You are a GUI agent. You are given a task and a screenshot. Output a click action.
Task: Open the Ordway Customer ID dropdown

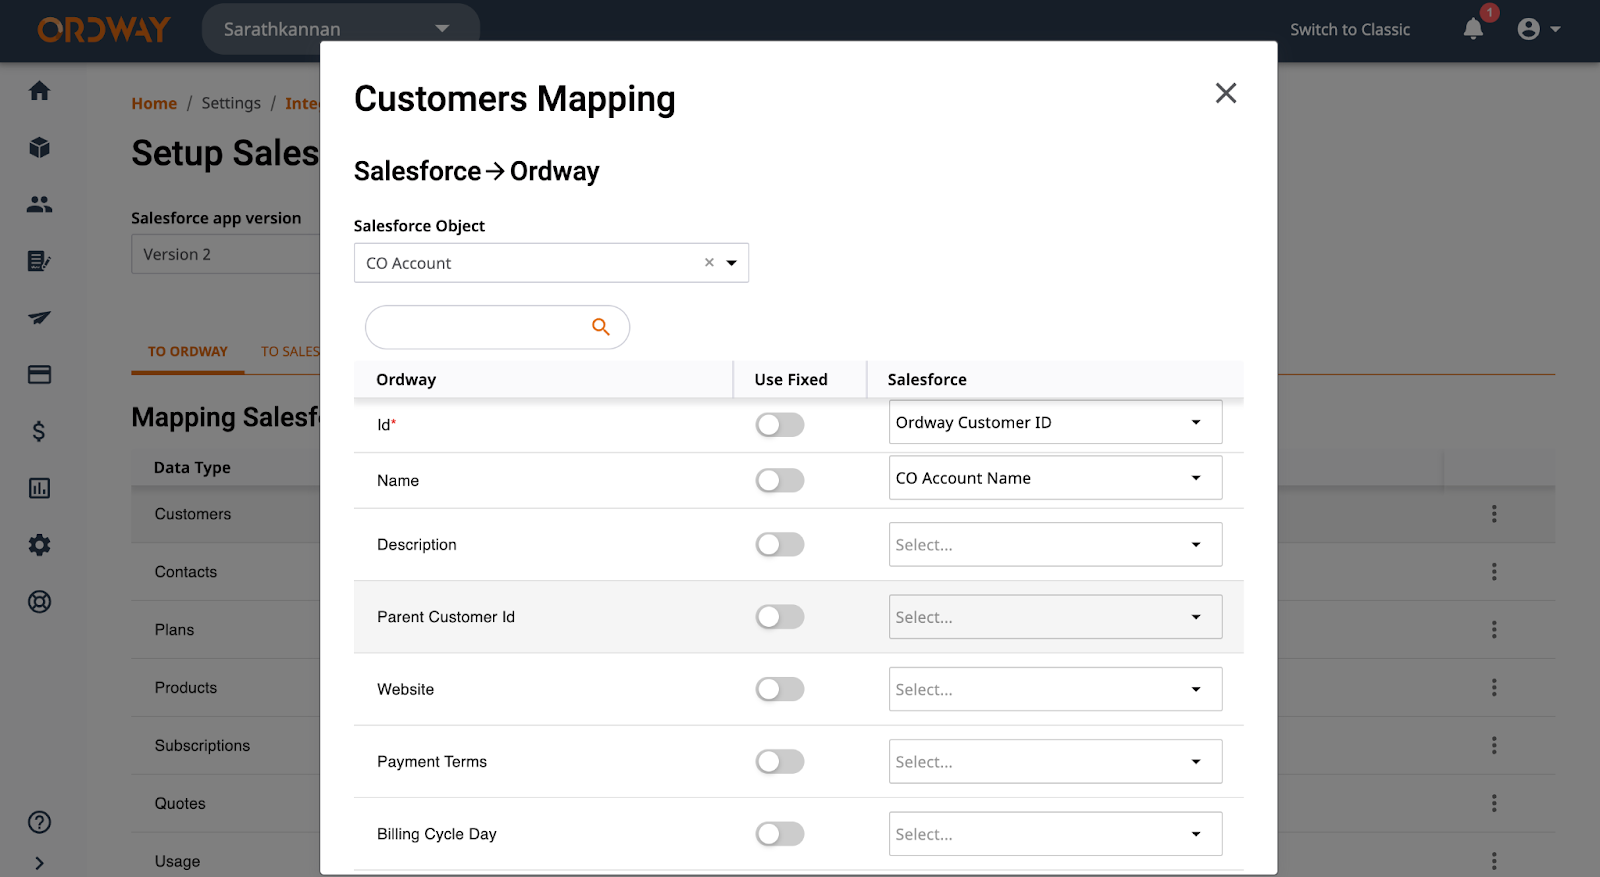(1055, 422)
